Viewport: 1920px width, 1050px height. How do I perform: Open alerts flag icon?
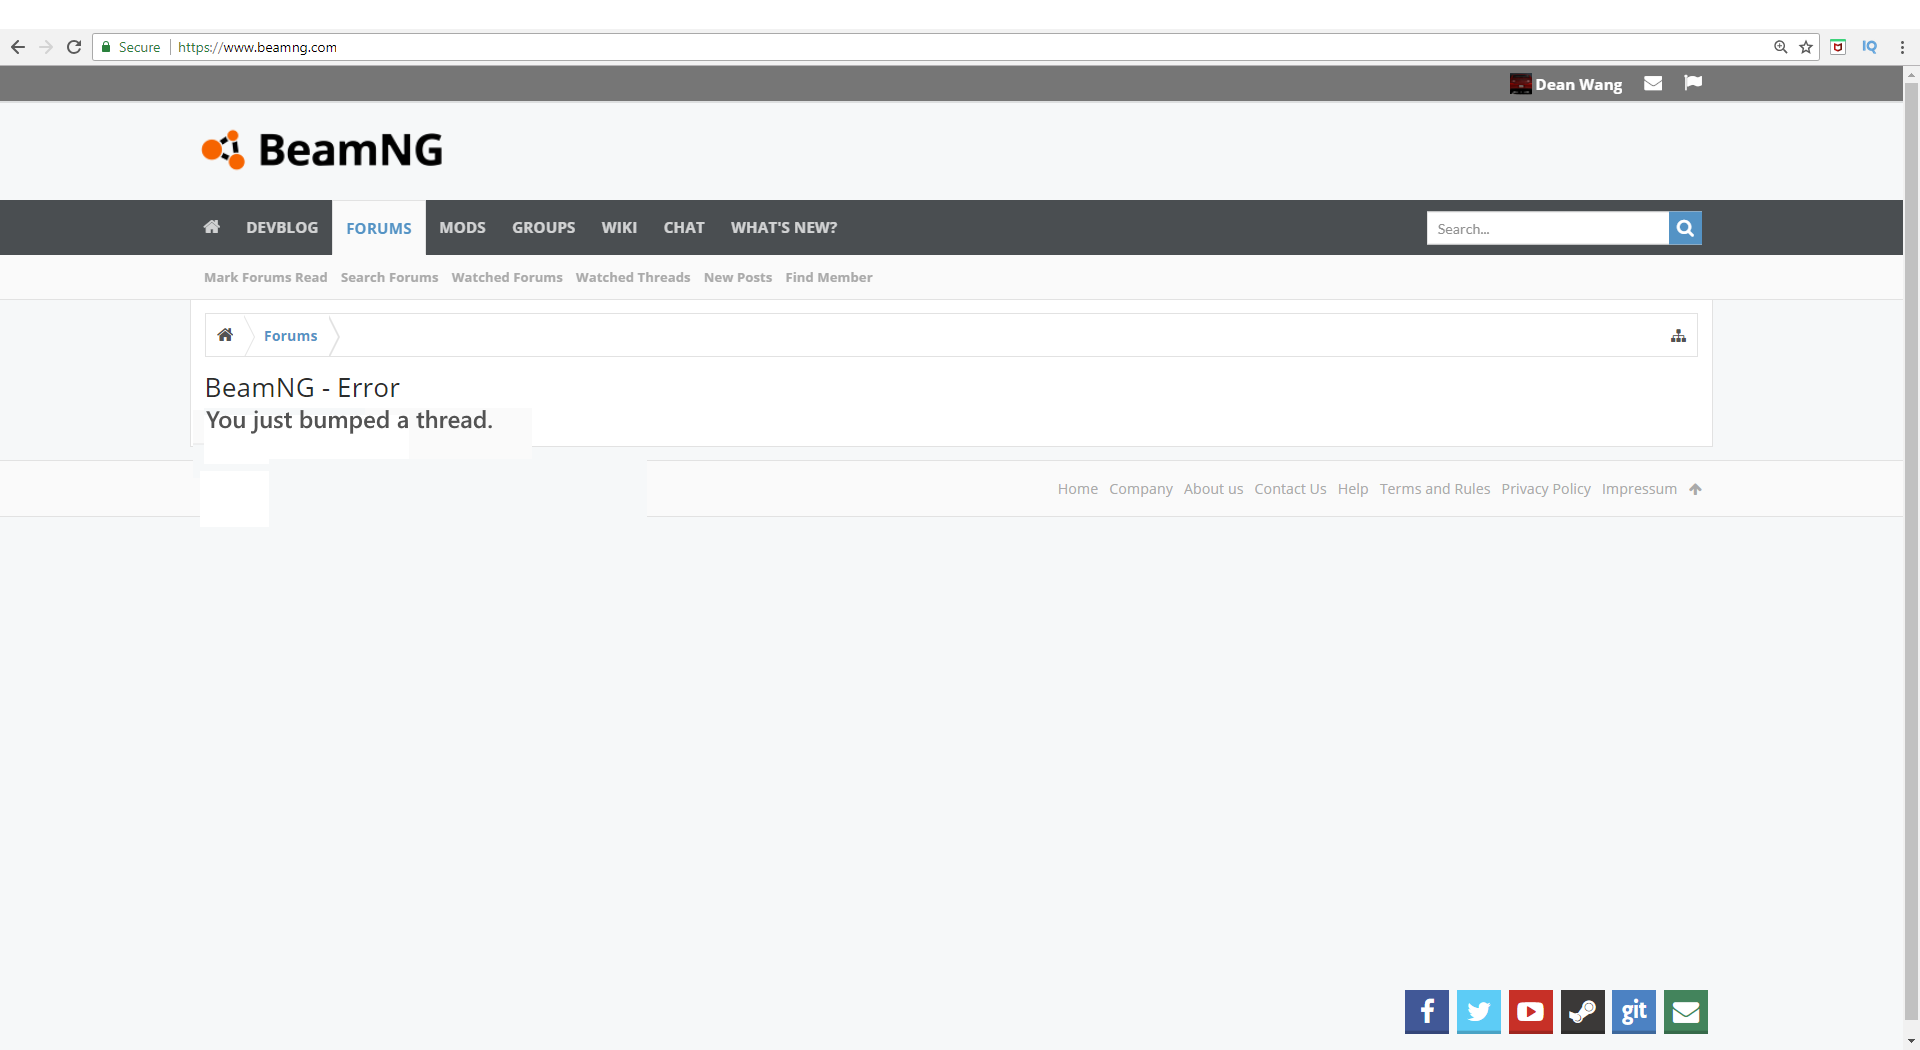coord(1693,83)
